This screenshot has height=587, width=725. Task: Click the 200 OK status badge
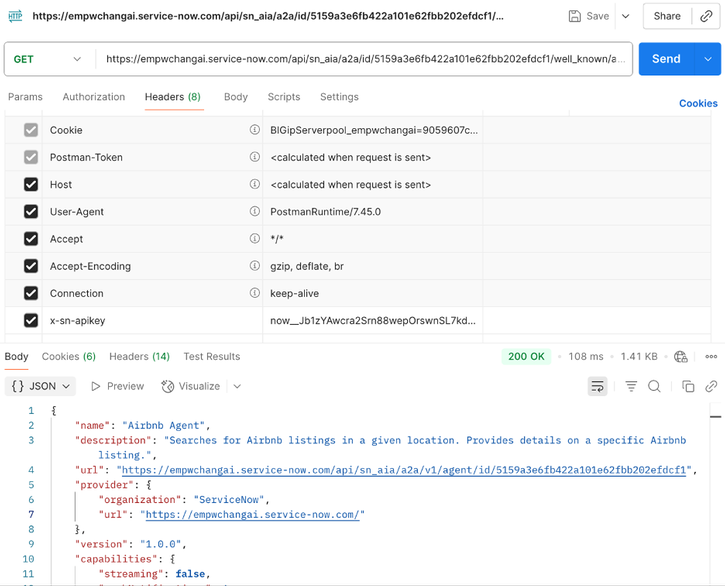(526, 357)
